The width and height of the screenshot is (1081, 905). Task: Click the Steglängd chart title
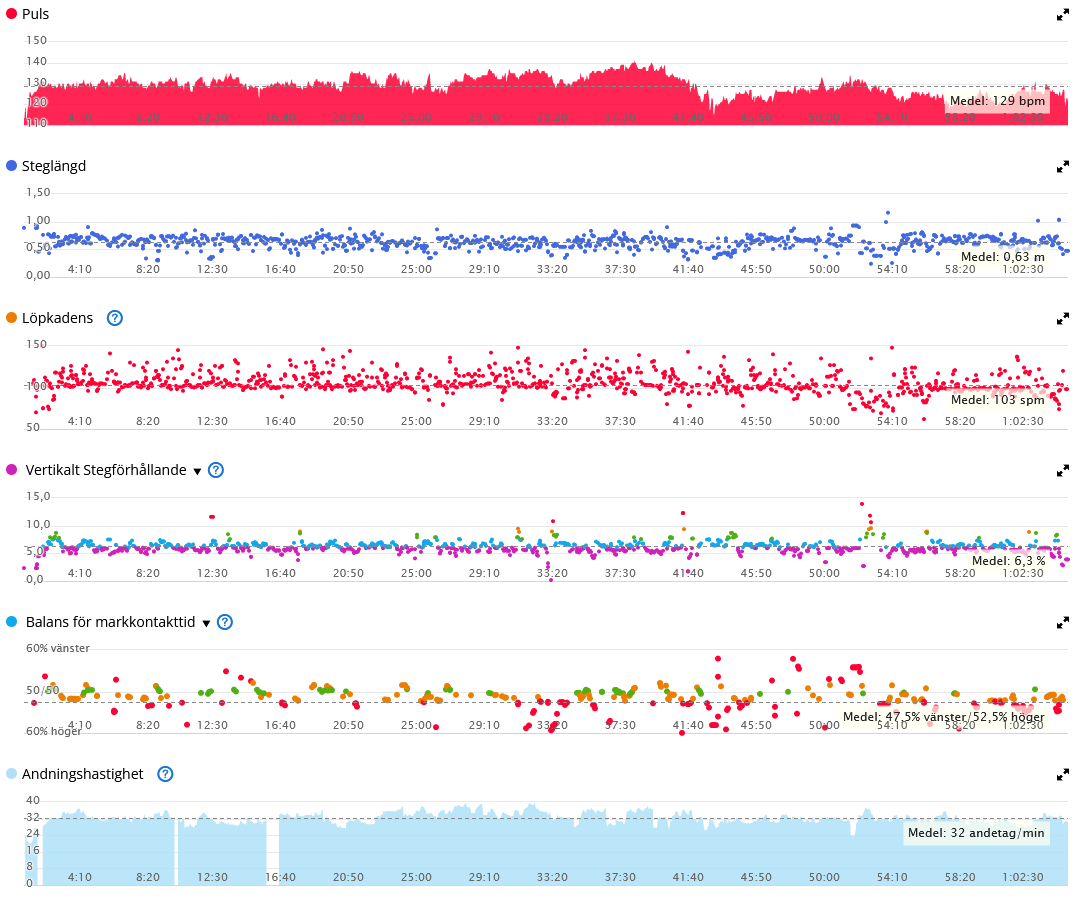tap(54, 166)
